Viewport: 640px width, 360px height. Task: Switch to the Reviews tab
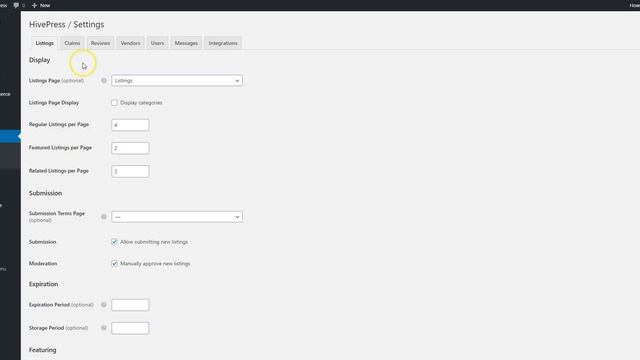[x=100, y=43]
